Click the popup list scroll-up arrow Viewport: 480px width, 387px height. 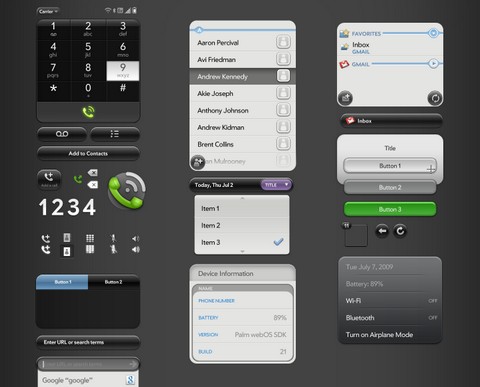pos(242,198)
